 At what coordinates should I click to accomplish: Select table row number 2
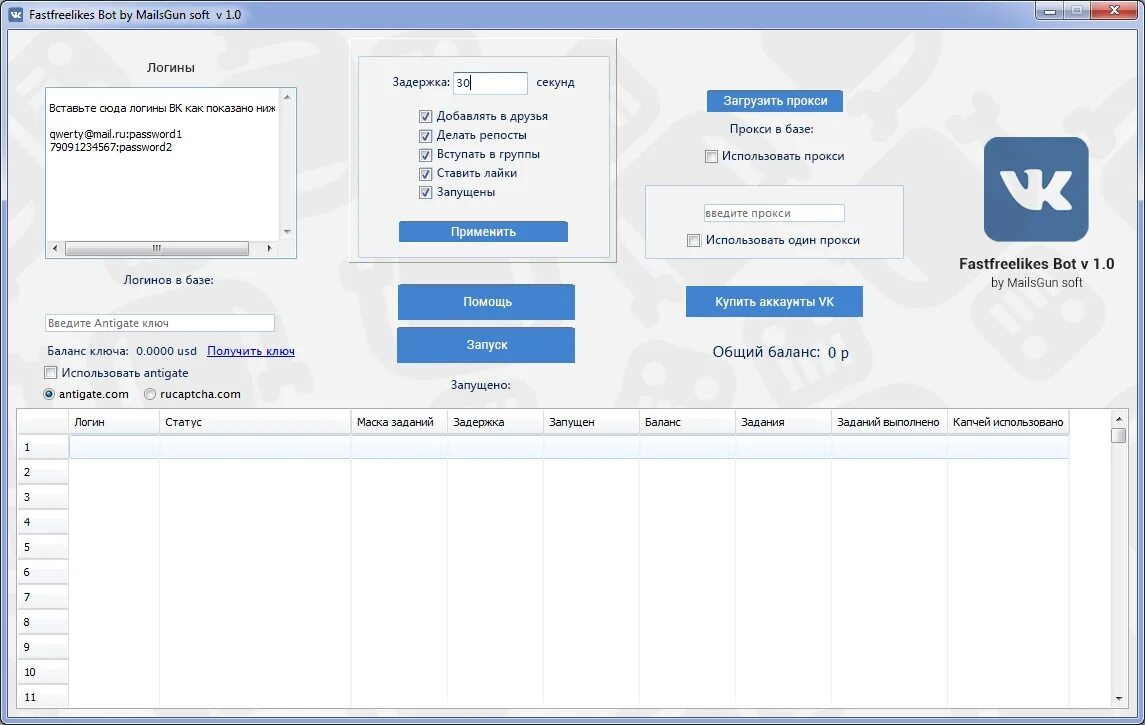43,472
